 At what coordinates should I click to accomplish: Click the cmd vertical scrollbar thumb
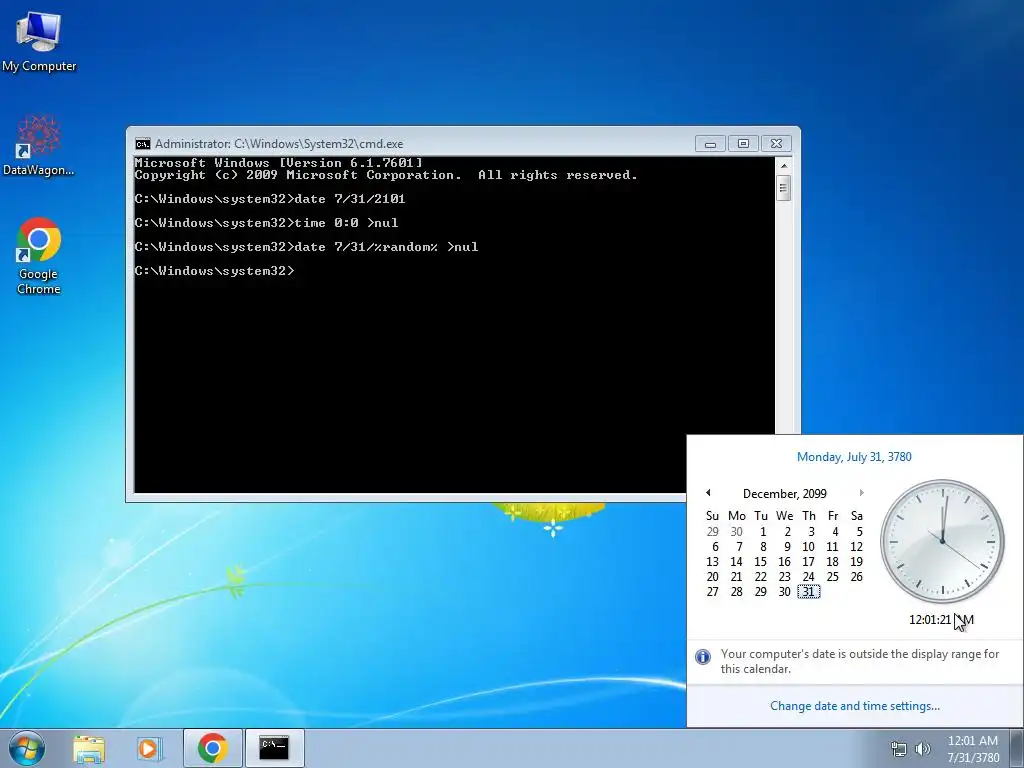coord(784,189)
